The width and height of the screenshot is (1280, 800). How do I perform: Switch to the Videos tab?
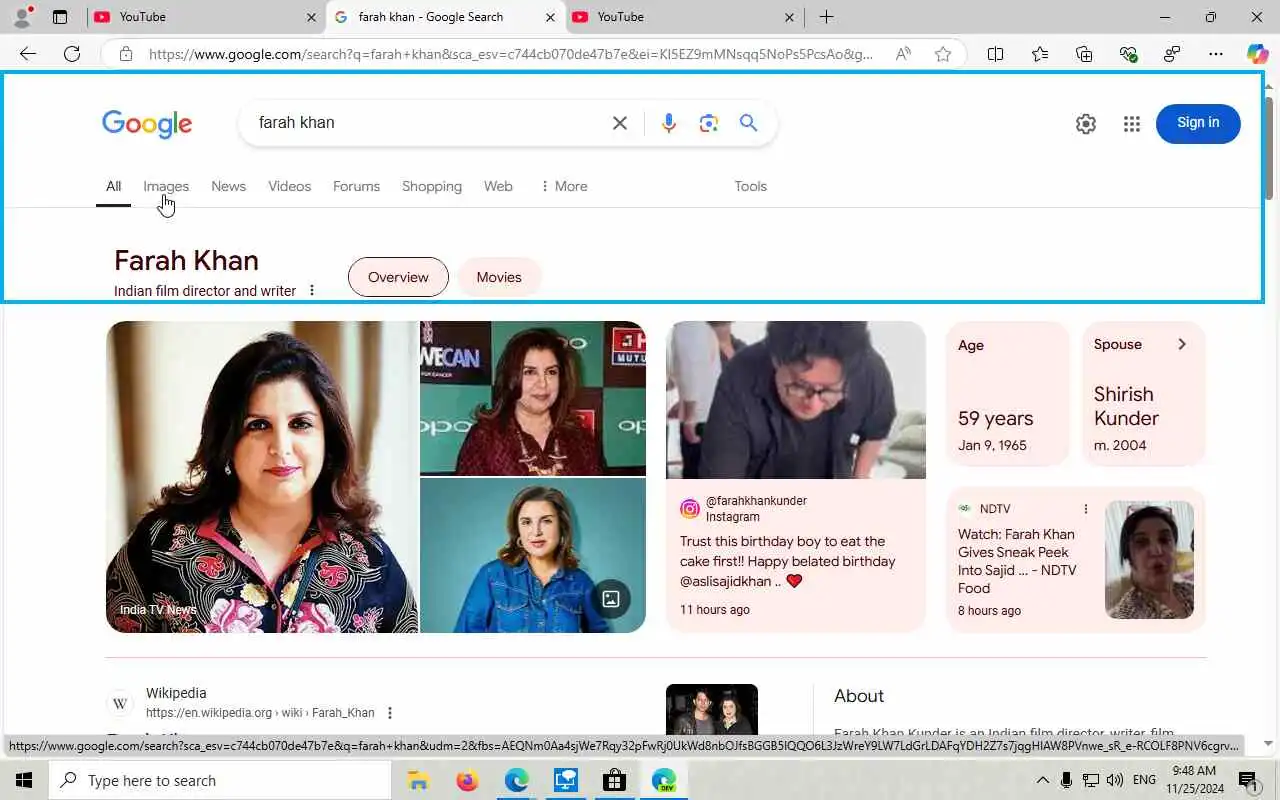289,186
